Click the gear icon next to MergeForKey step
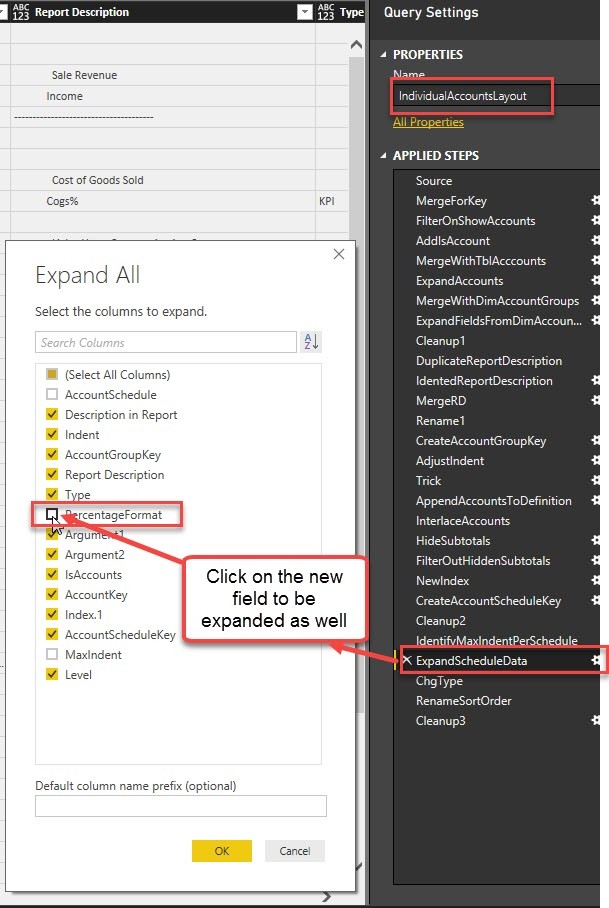Image resolution: width=609 pixels, height=908 pixels. pyautogui.click(x=595, y=200)
